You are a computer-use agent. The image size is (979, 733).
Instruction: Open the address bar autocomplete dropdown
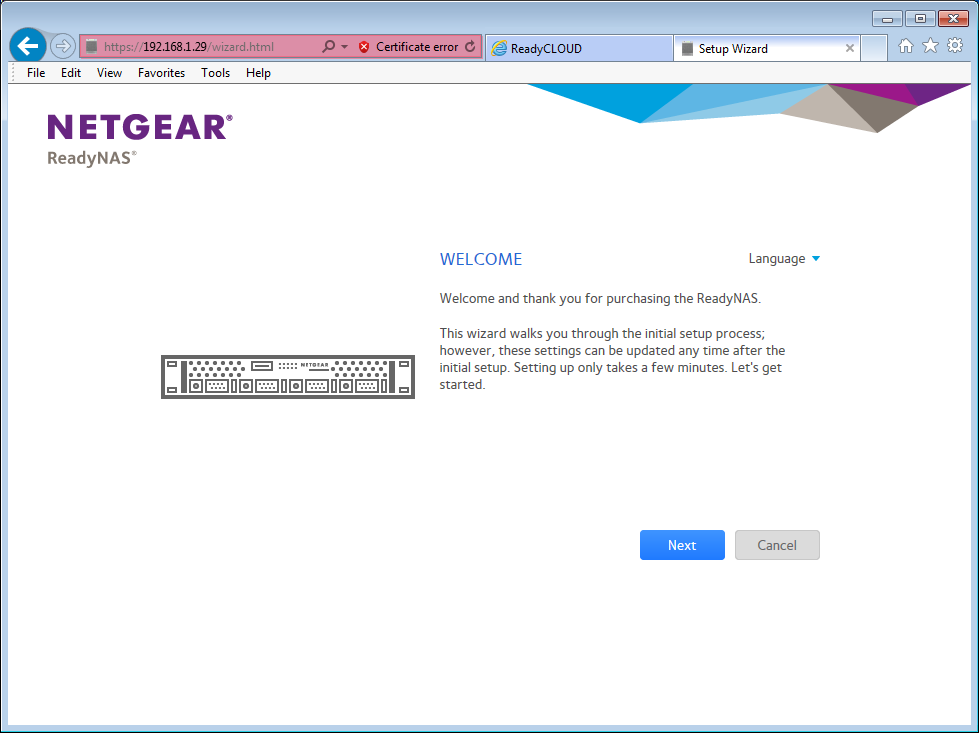coord(343,46)
